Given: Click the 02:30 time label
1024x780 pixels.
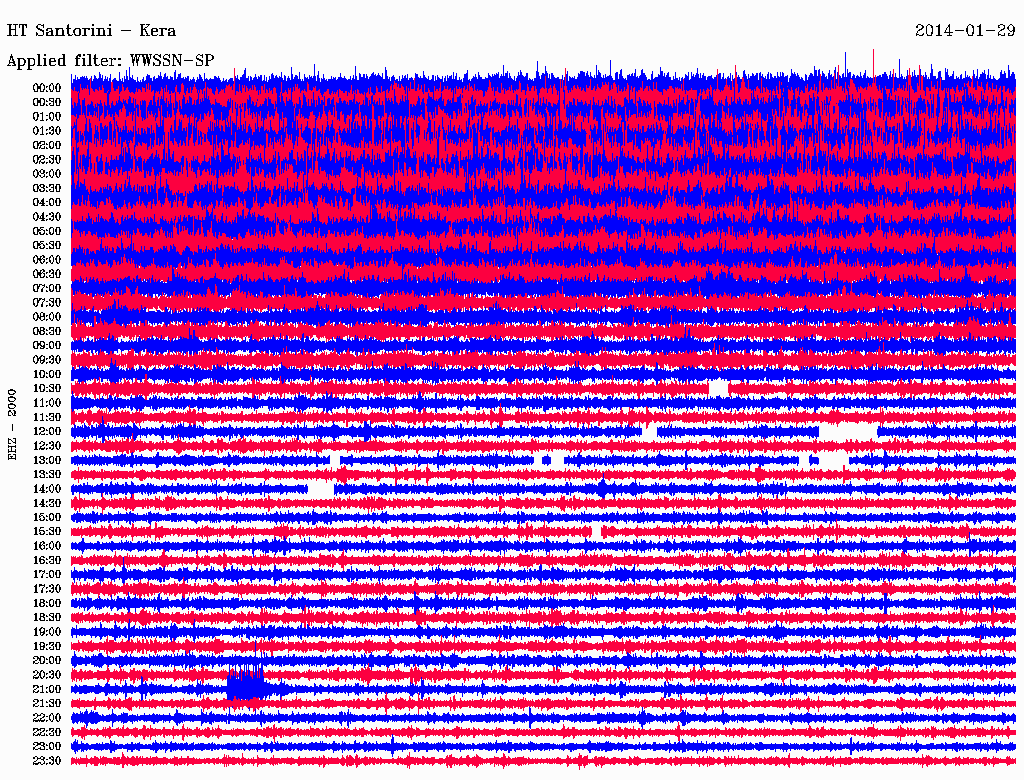Looking at the screenshot, I should [x=47, y=159].
